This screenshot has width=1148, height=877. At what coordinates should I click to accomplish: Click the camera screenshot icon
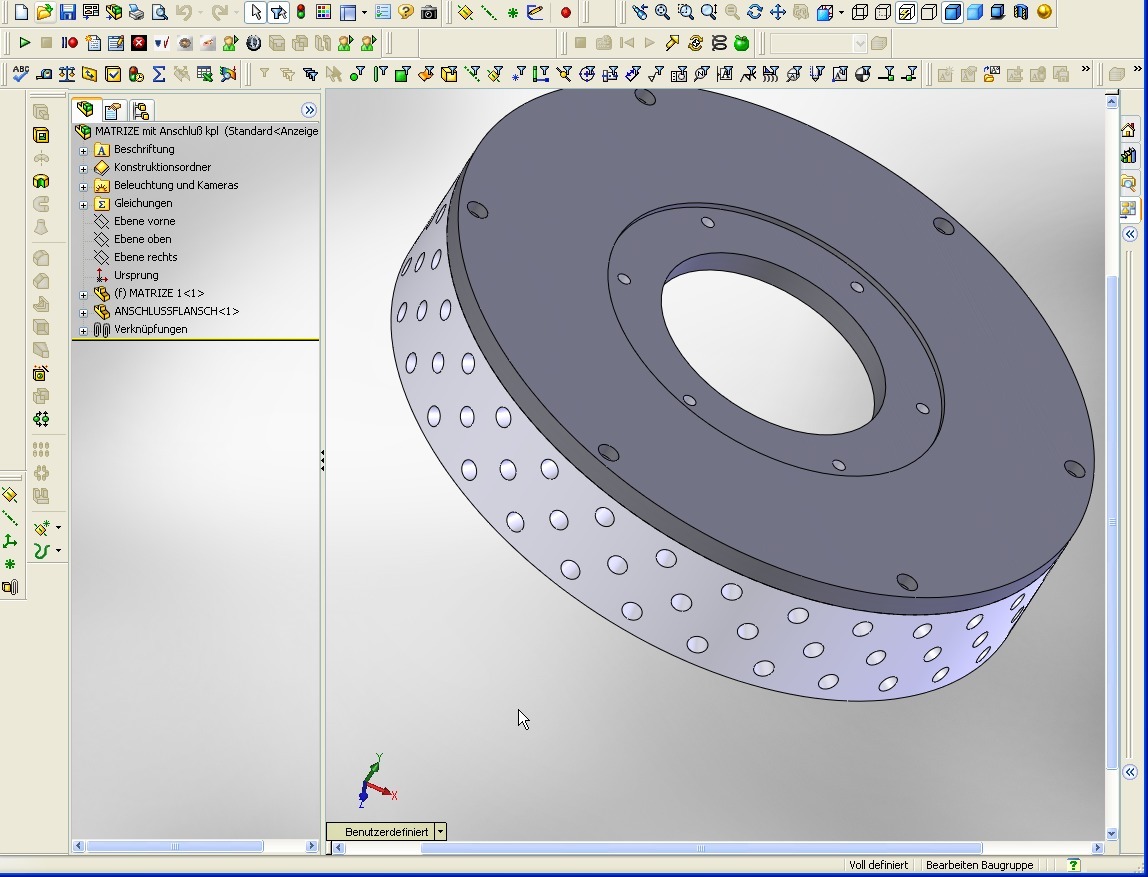(x=429, y=13)
